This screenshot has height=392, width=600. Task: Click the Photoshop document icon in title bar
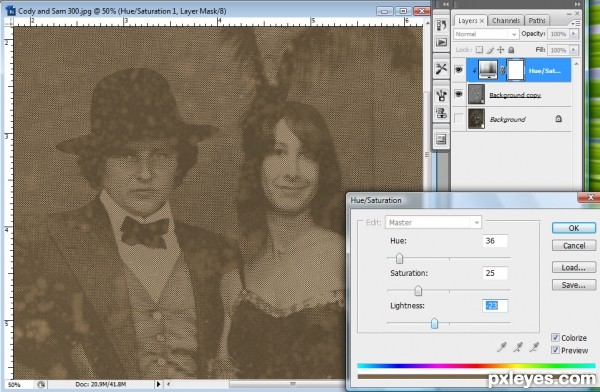click(x=11, y=10)
